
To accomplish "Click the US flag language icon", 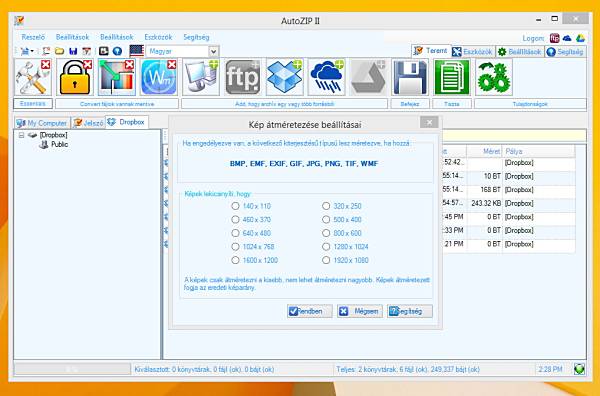I will [137, 51].
